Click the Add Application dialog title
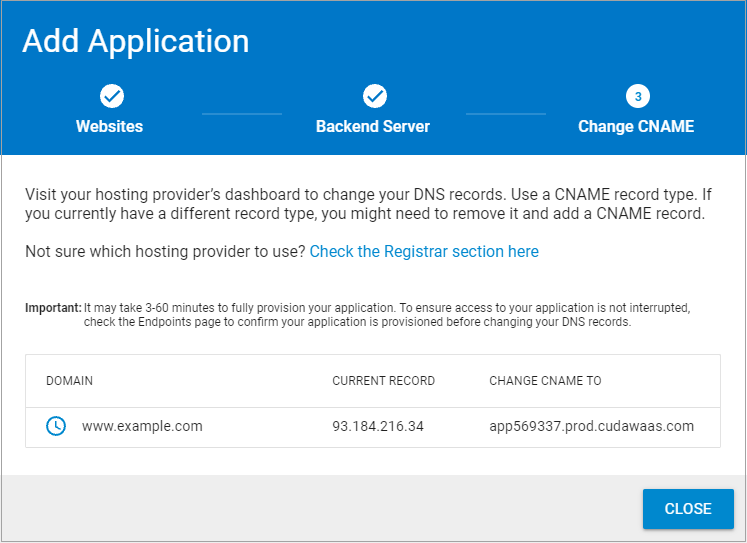 coord(136,41)
